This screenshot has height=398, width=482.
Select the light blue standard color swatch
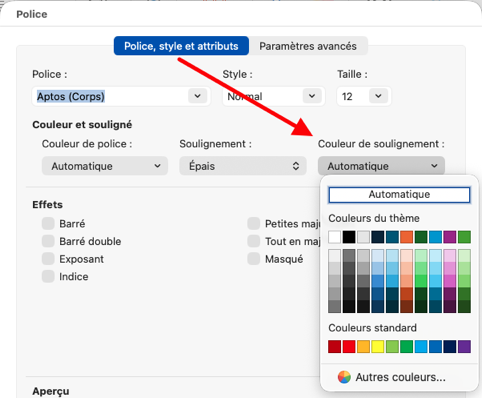click(x=421, y=347)
